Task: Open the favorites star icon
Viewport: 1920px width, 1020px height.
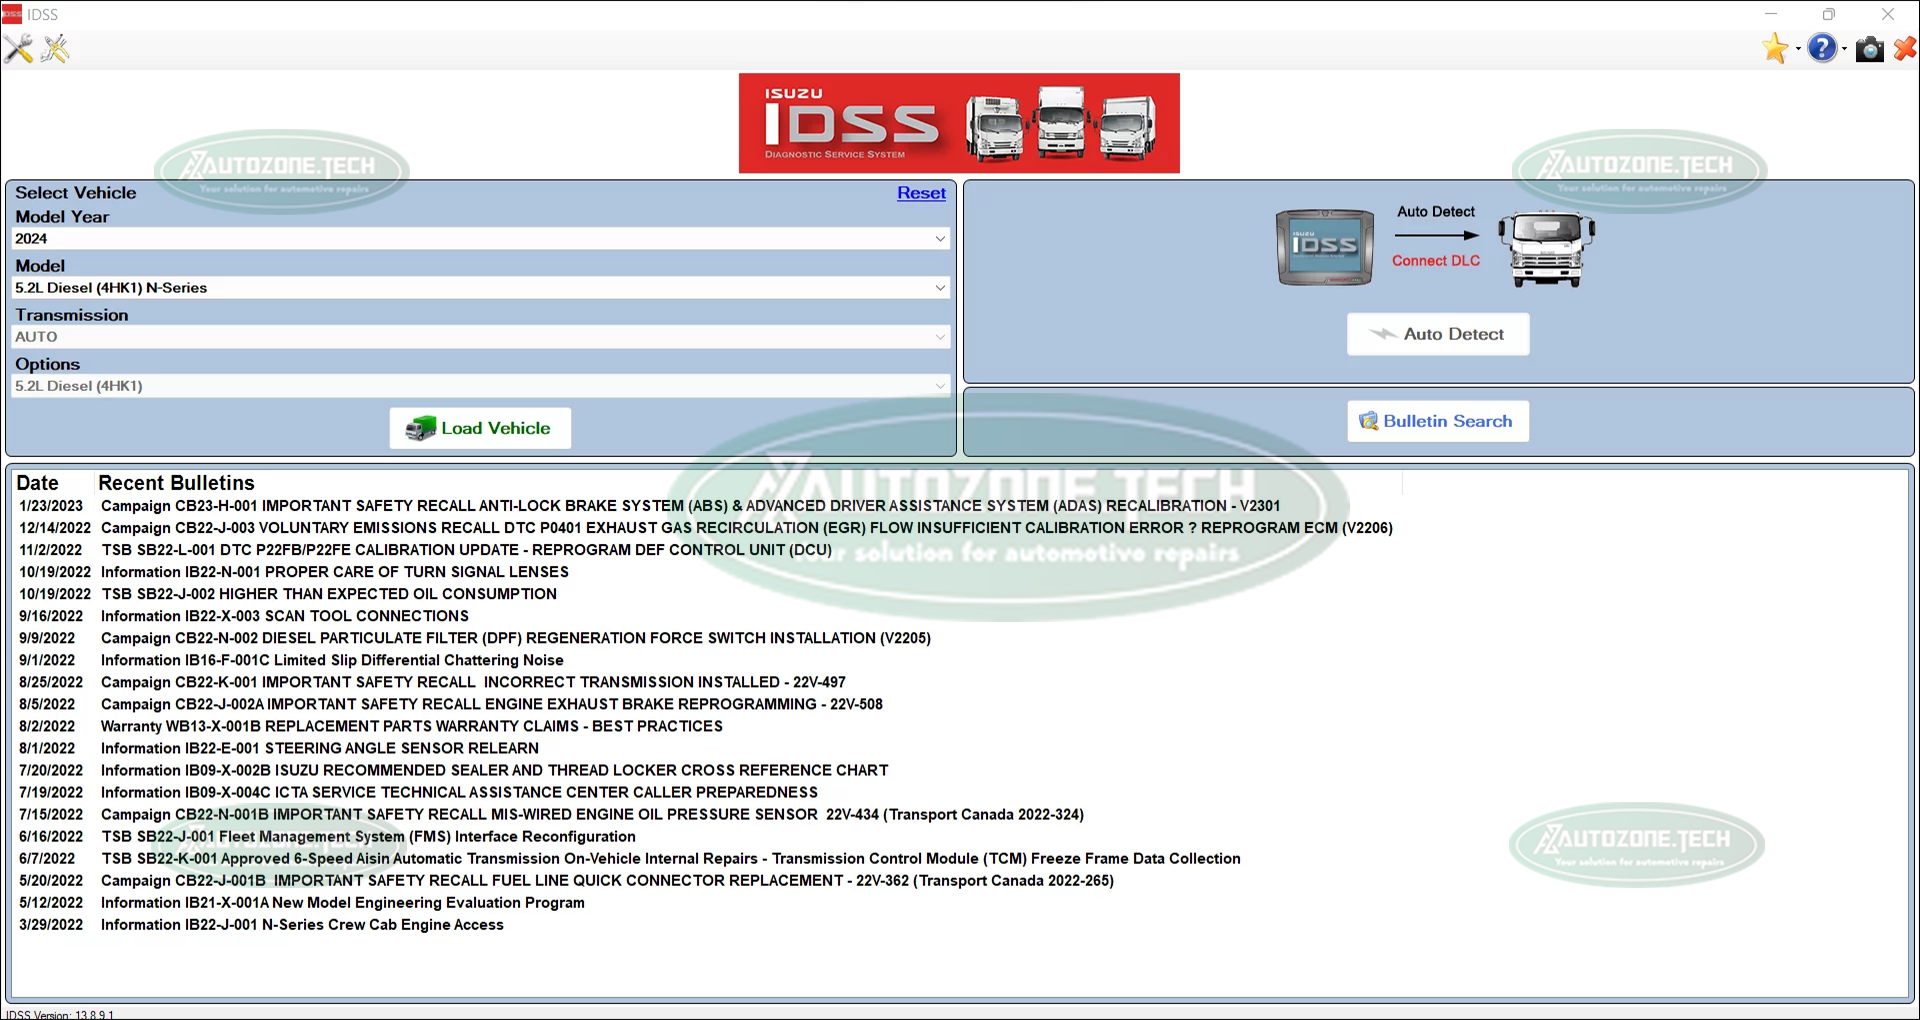Action: tap(1776, 48)
